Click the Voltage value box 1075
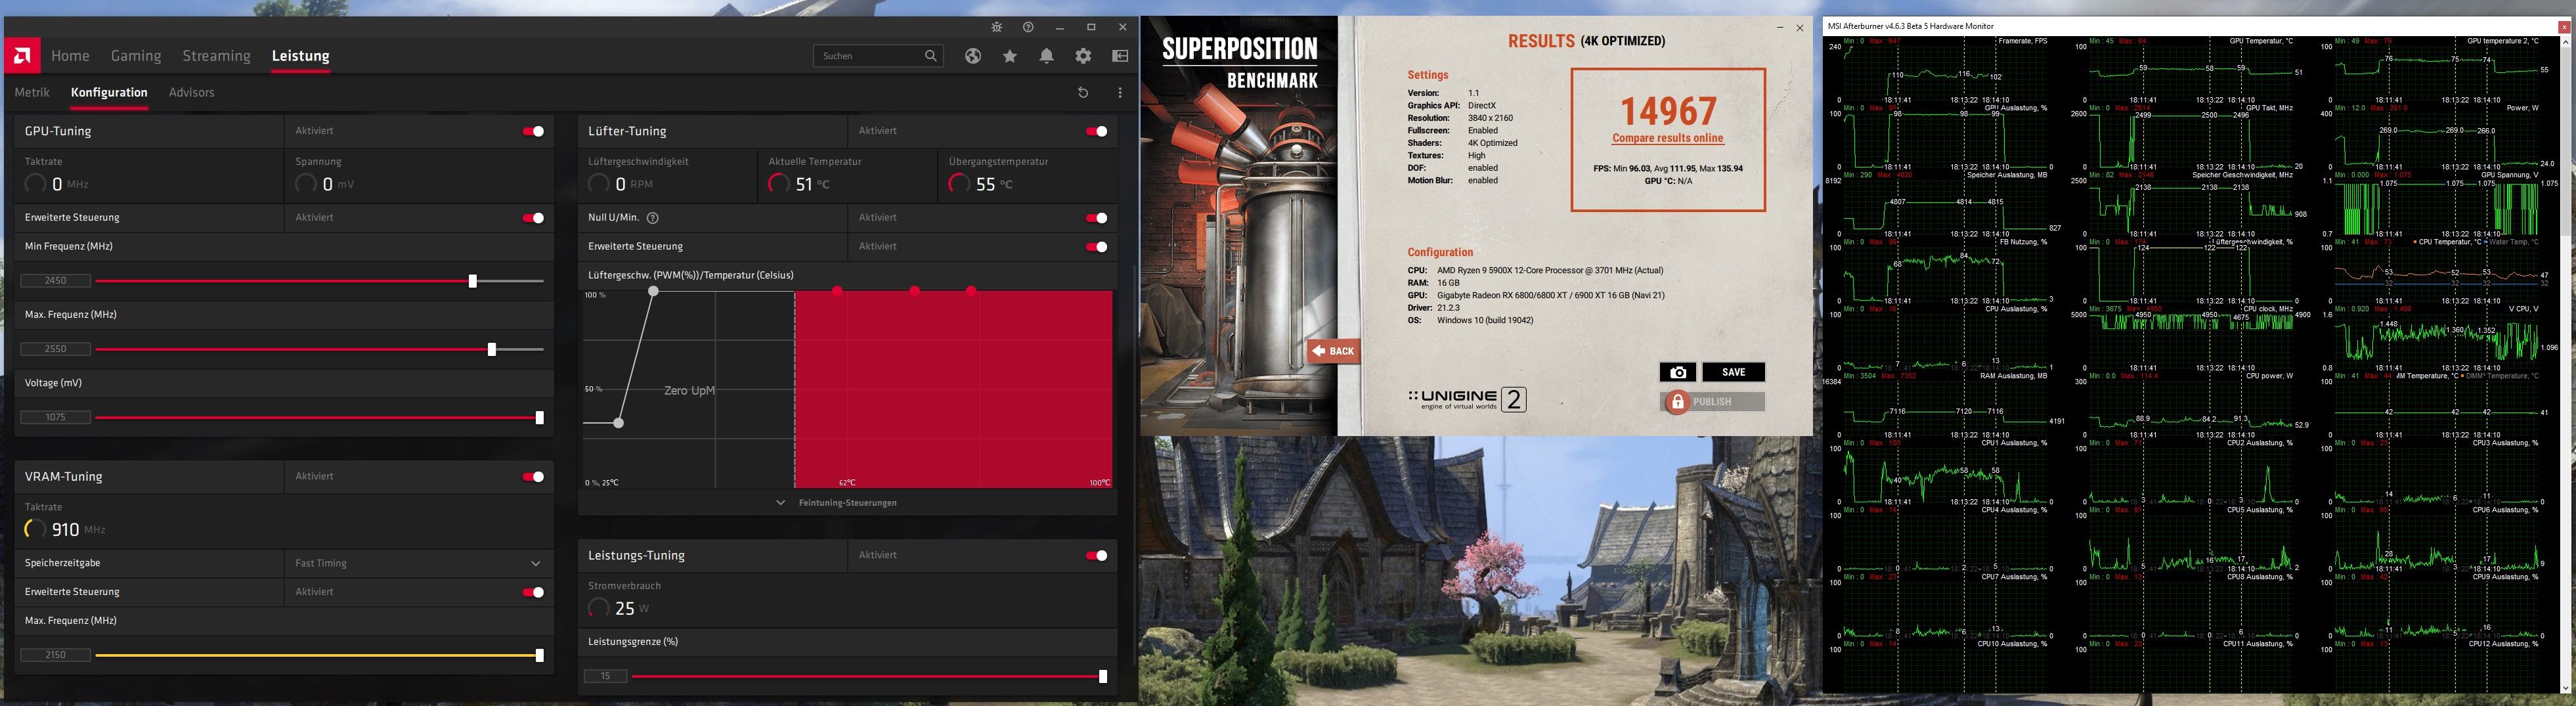The height and width of the screenshot is (706, 2576). (x=56, y=418)
